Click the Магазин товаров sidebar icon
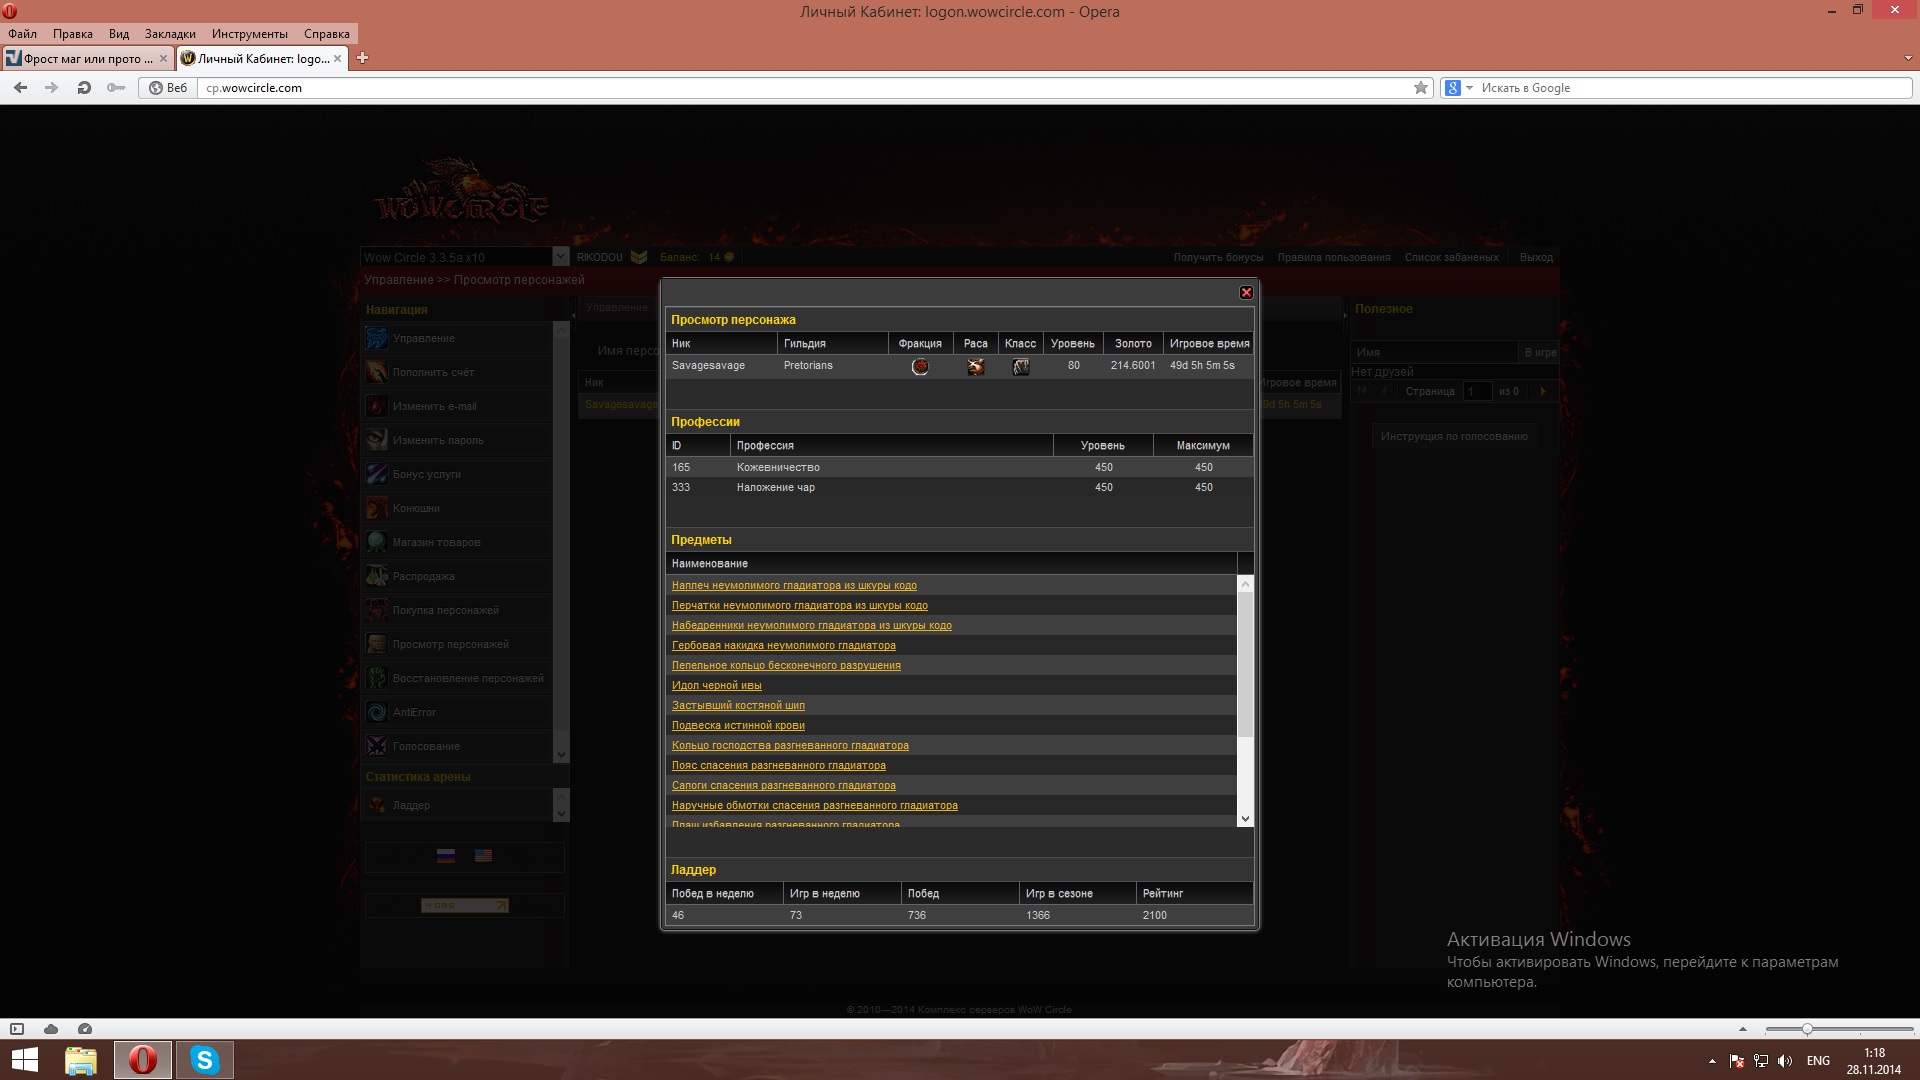This screenshot has width=1920, height=1080. (x=377, y=542)
